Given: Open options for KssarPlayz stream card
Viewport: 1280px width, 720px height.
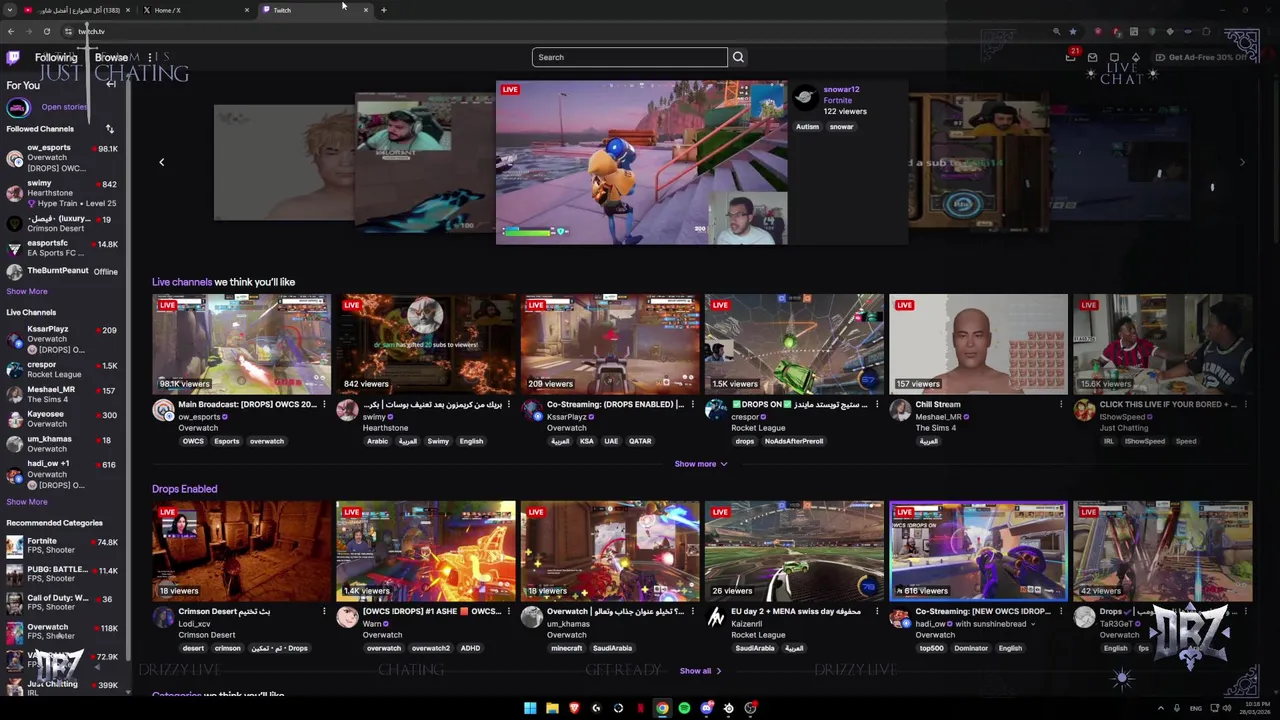Looking at the screenshot, I should click(692, 405).
